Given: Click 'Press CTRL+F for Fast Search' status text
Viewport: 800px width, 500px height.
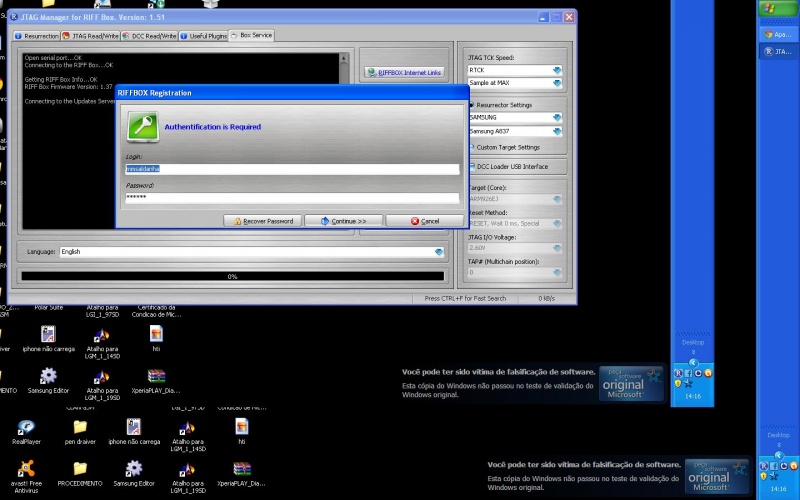Looking at the screenshot, I should tap(465, 298).
